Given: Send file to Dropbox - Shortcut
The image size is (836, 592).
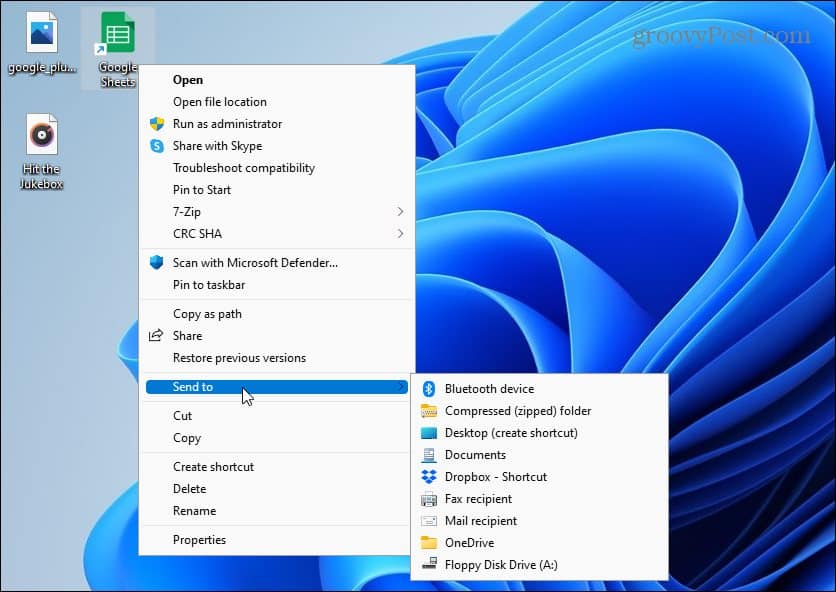Looking at the screenshot, I should pos(500,477).
